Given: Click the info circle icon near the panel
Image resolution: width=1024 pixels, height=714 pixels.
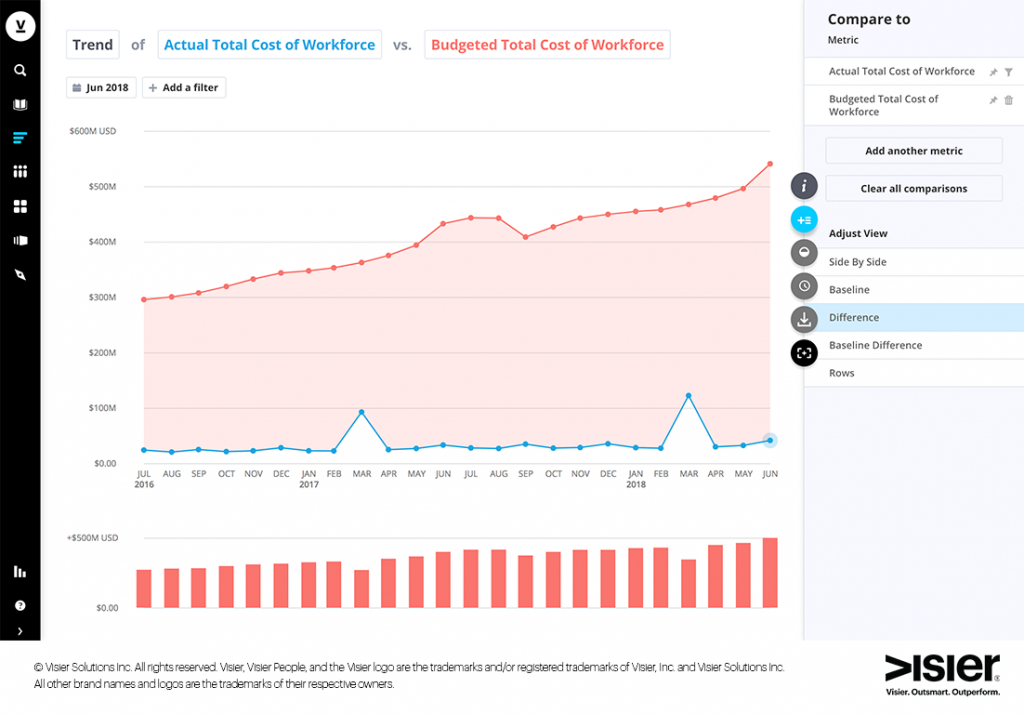Looking at the screenshot, I should 804,186.
